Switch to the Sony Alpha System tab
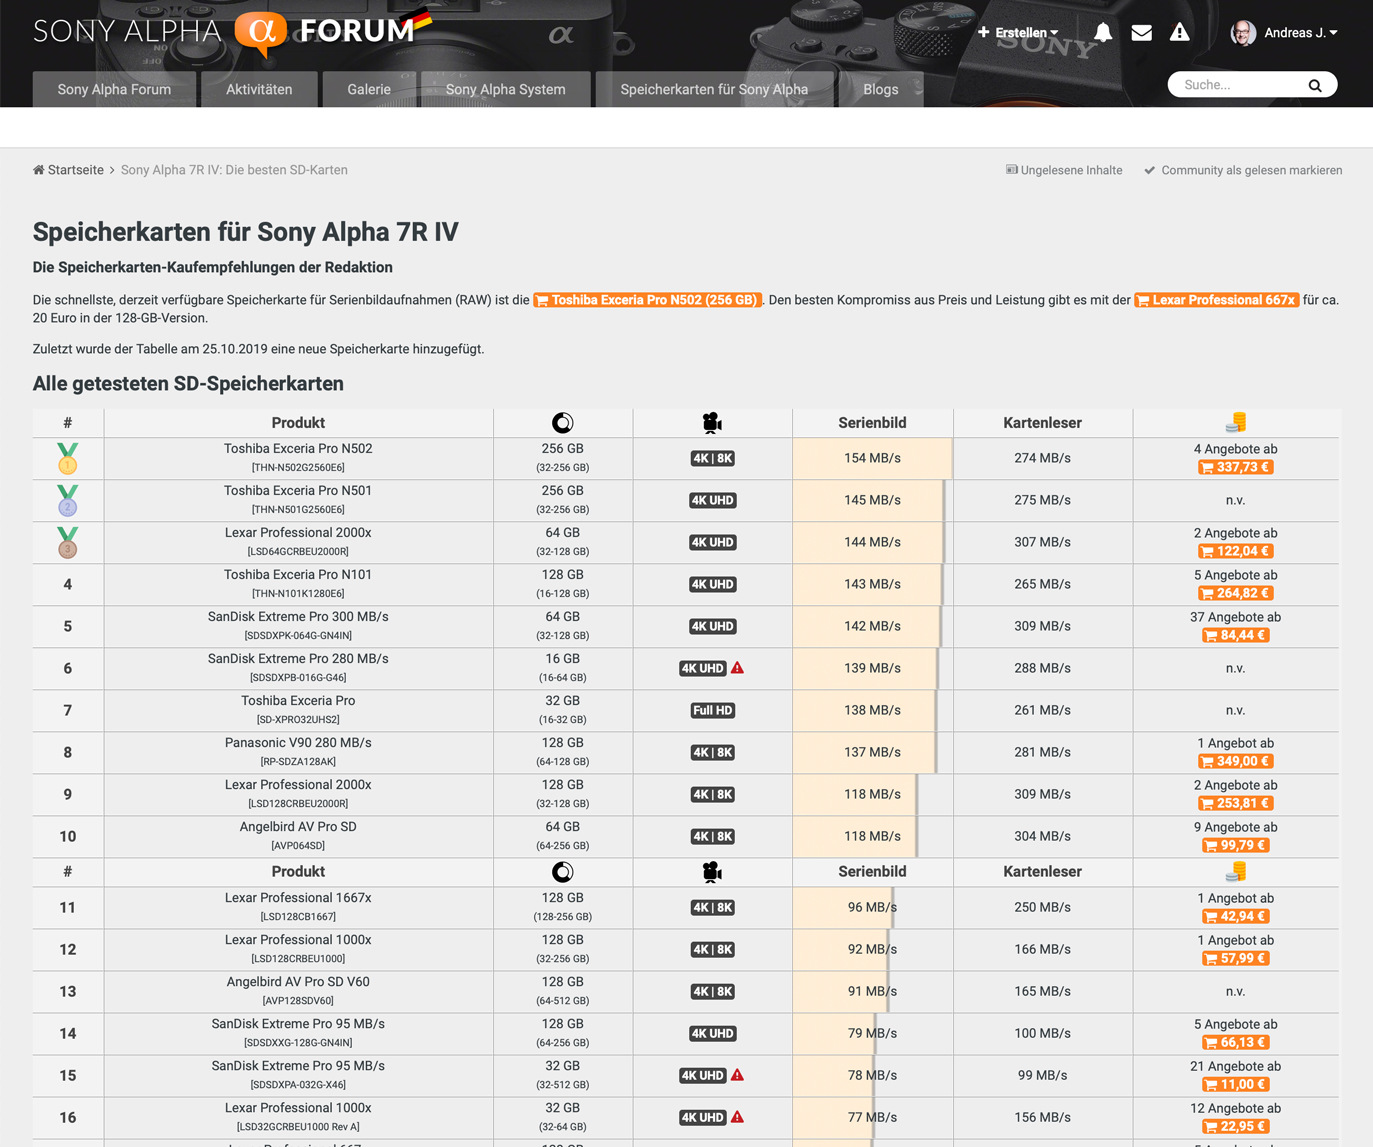 point(505,89)
